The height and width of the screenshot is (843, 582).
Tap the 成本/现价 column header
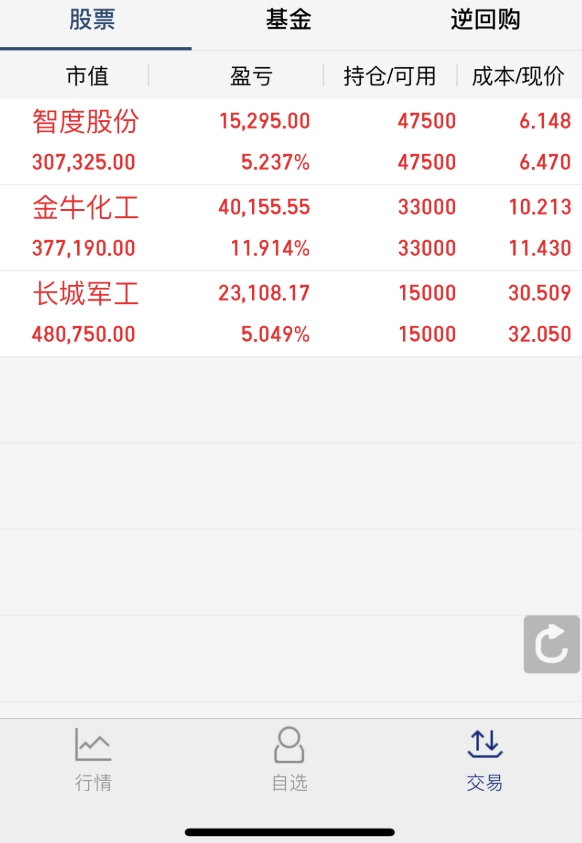click(x=518, y=76)
